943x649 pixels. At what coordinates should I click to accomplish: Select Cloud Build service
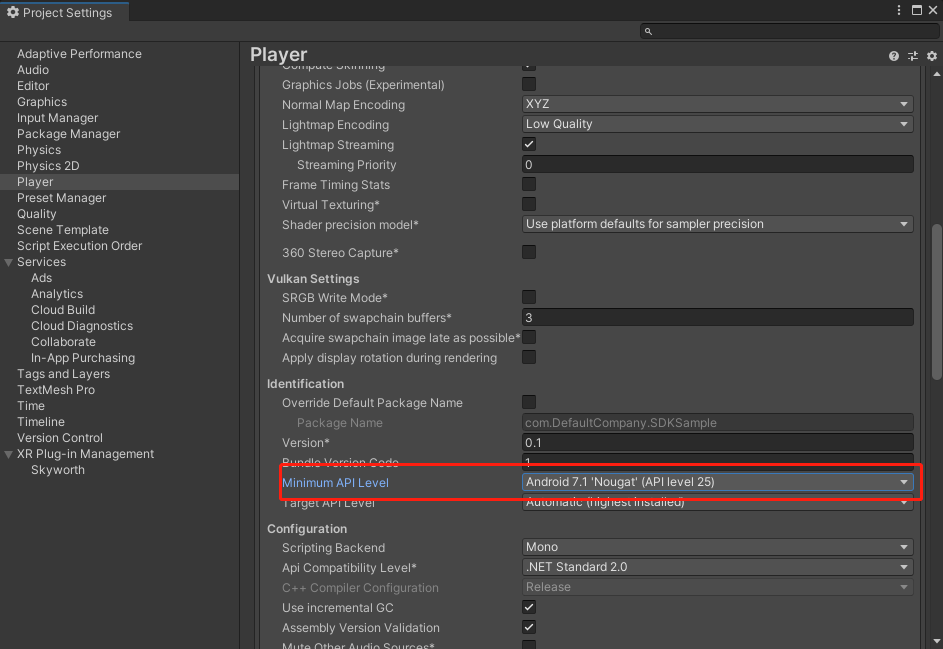[x=63, y=310]
